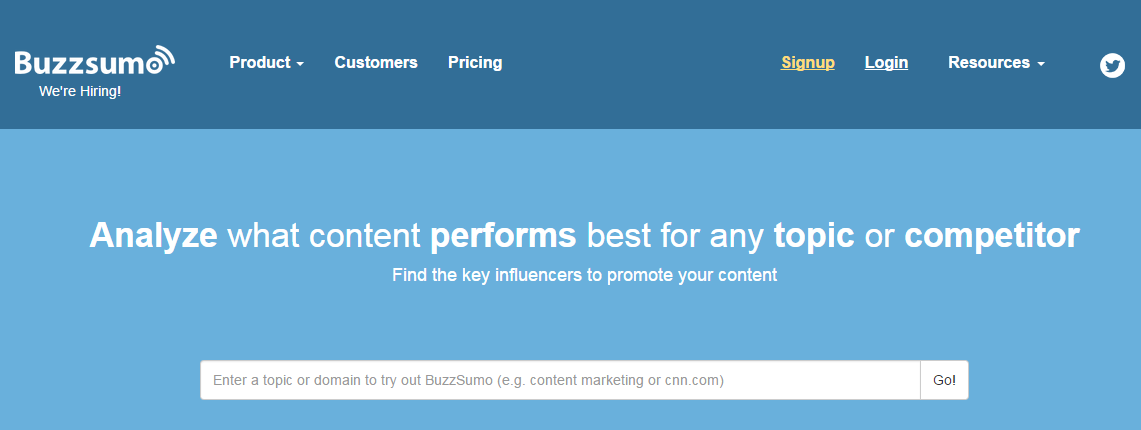The height and width of the screenshot is (430, 1141).
Task: Expand the Resources dropdown menu
Action: pyautogui.click(x=989, y=63)
